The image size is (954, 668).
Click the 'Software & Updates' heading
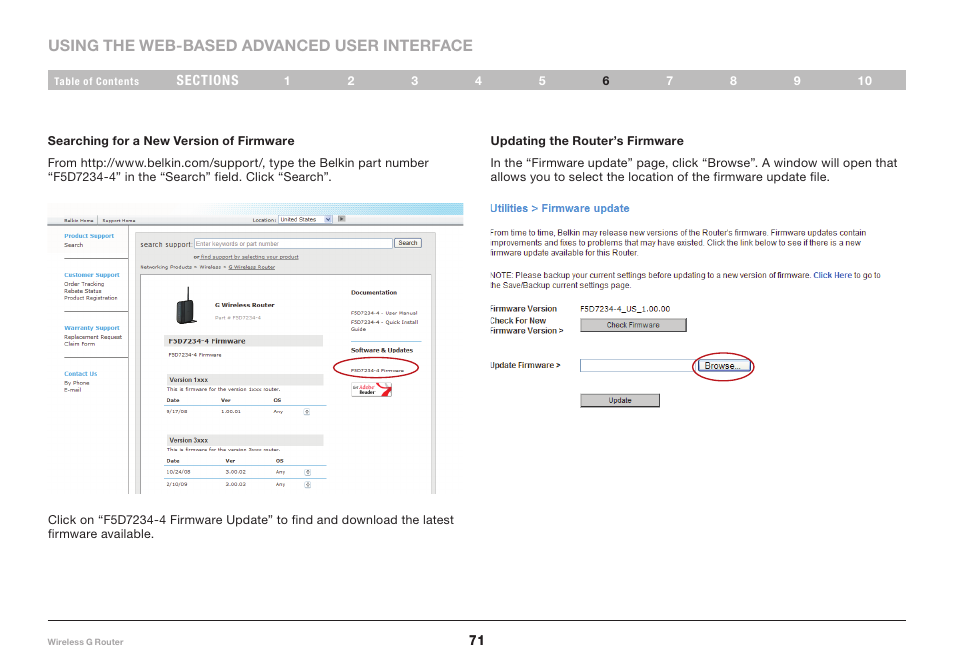pyautogui.click(x=381, y=350)
